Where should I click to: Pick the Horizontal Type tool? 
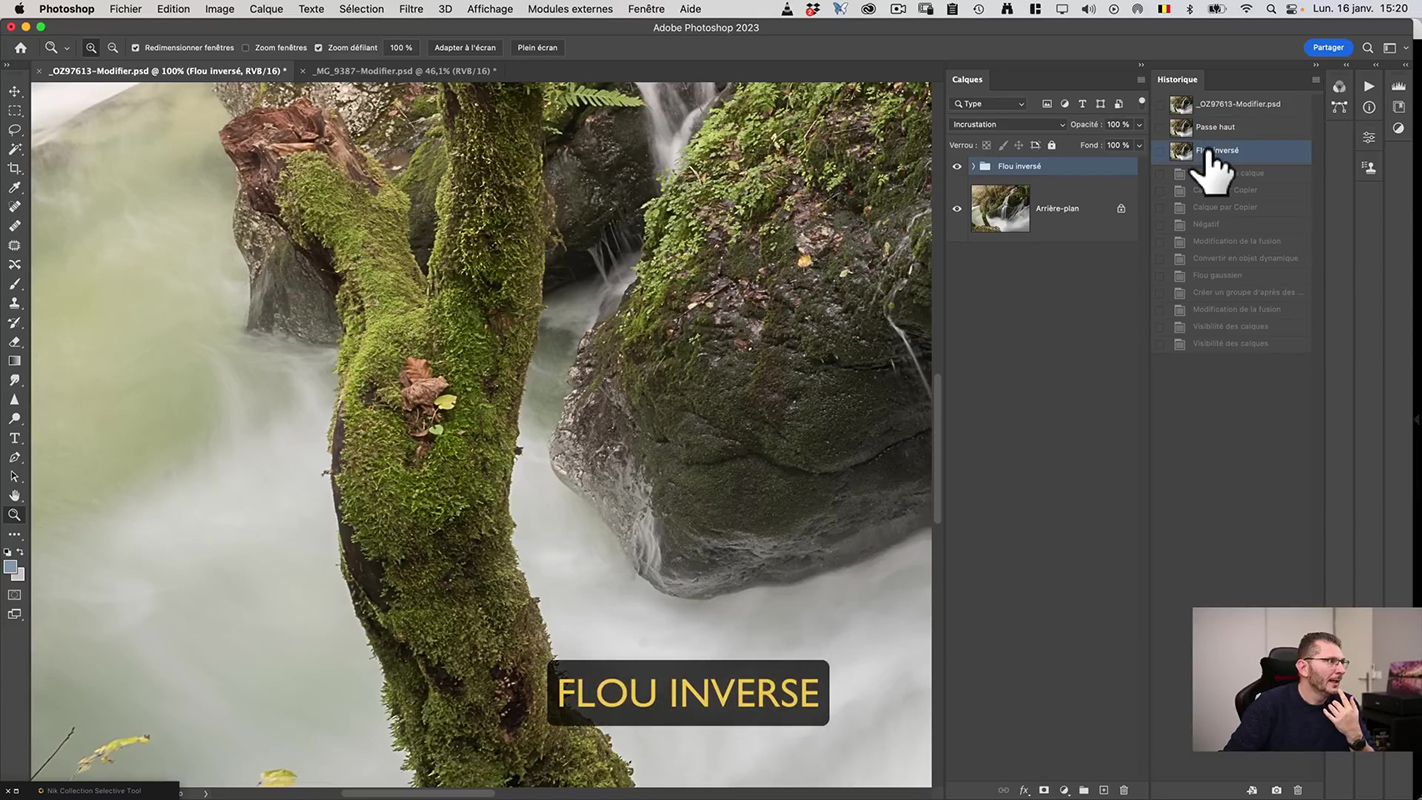(15, 438)
